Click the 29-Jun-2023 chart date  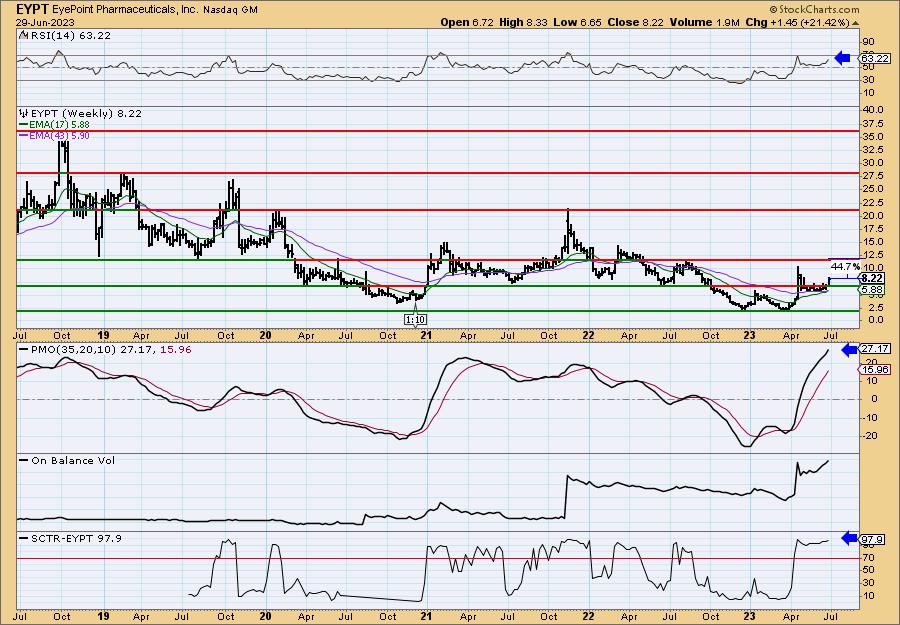click(x=44, y=22)
